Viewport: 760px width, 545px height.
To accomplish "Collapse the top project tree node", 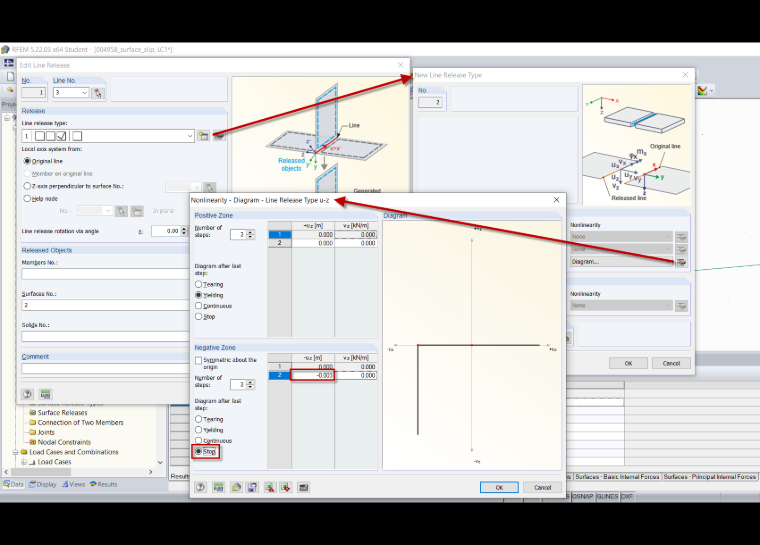I will click(7, 118).
